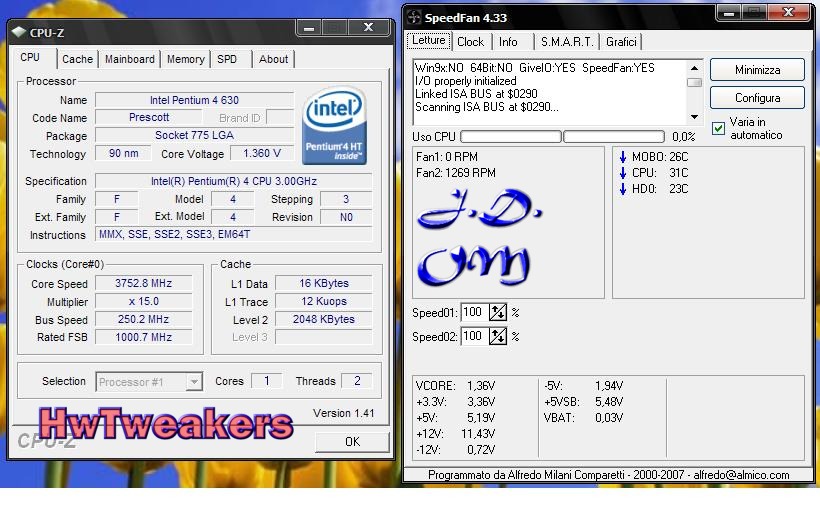This screenshot has height=512, width=820.
Task: Click the SpeedFan title bar fan icon
Action: [x=414, y=17]
